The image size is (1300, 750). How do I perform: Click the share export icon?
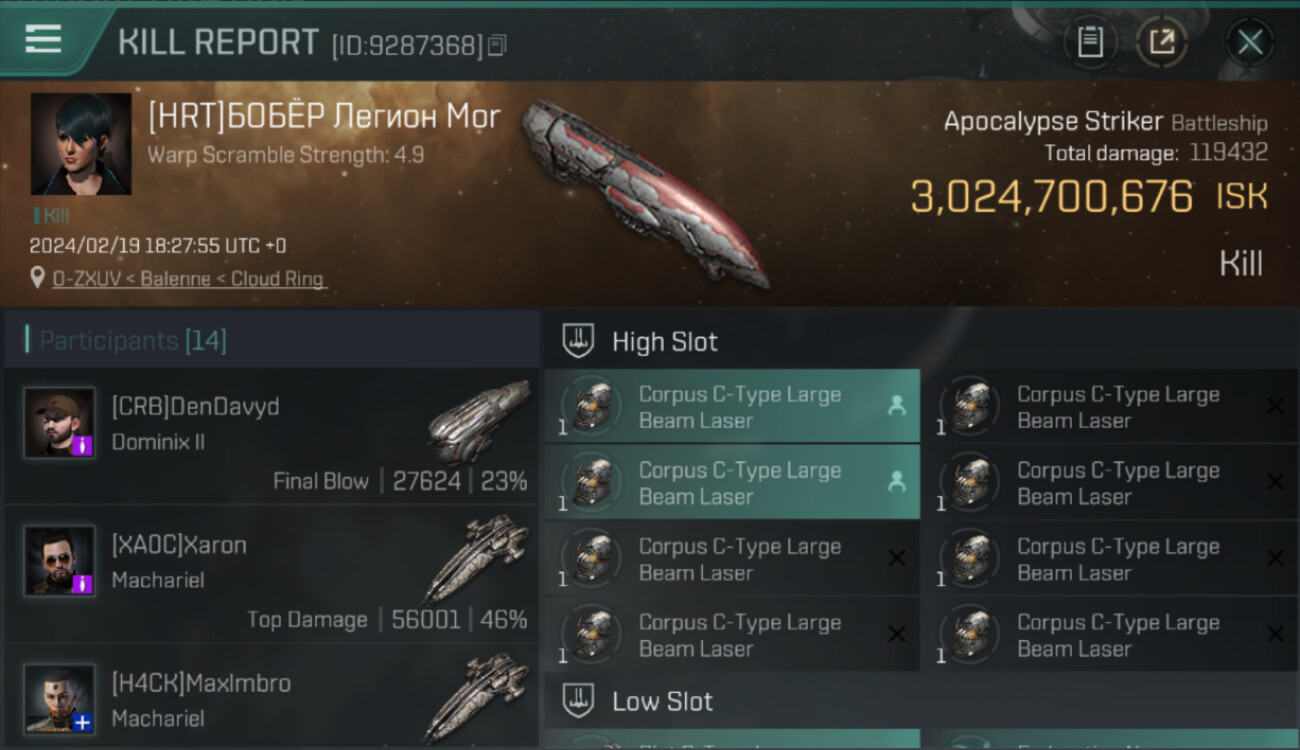pyautogui.click(x=1162, y=42)
